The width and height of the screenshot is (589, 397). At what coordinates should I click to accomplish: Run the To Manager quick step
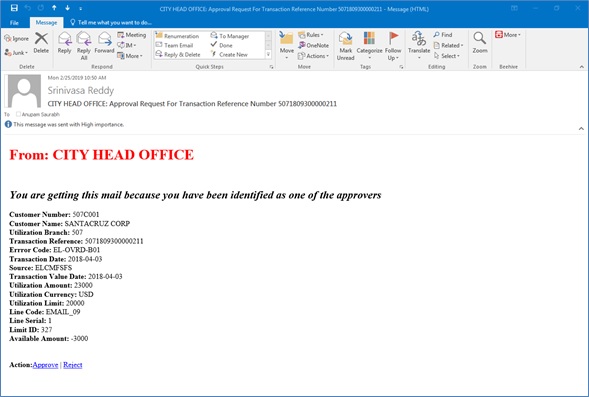tap(230, 36)
